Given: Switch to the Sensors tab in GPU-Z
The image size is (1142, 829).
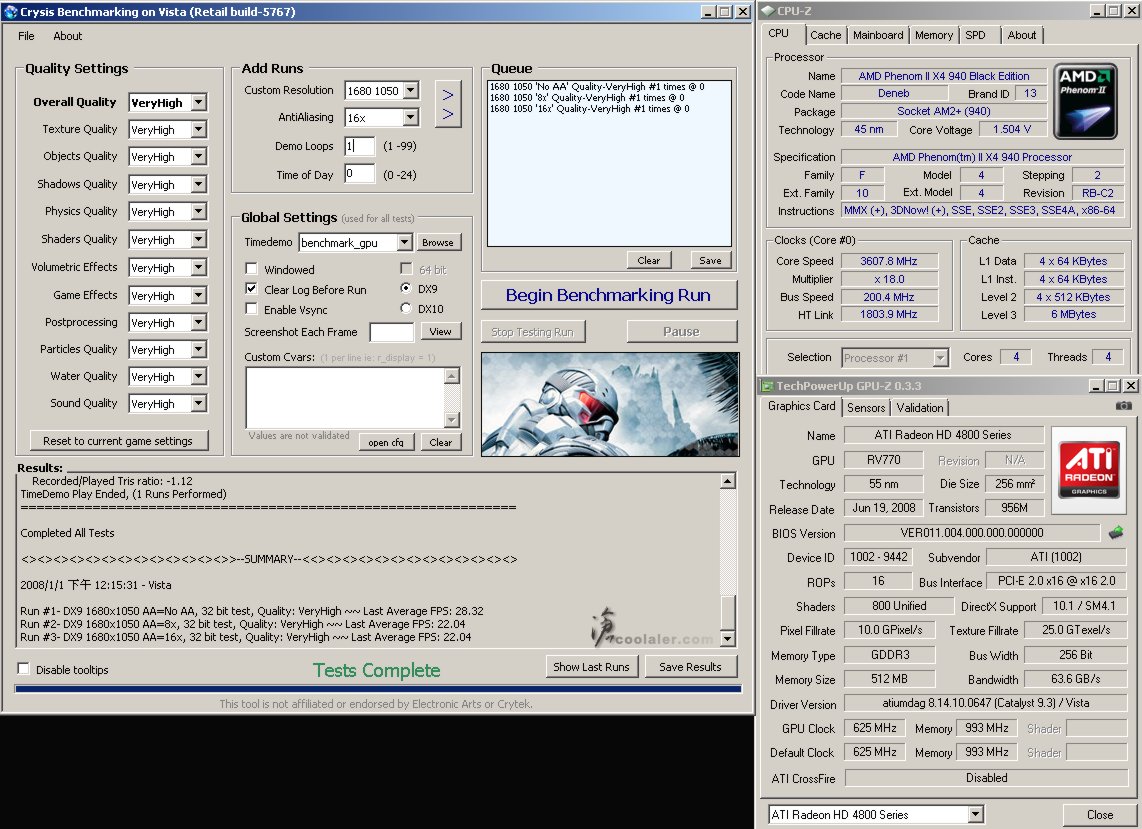Looking at the screenshot, I should tap(866, 408).
